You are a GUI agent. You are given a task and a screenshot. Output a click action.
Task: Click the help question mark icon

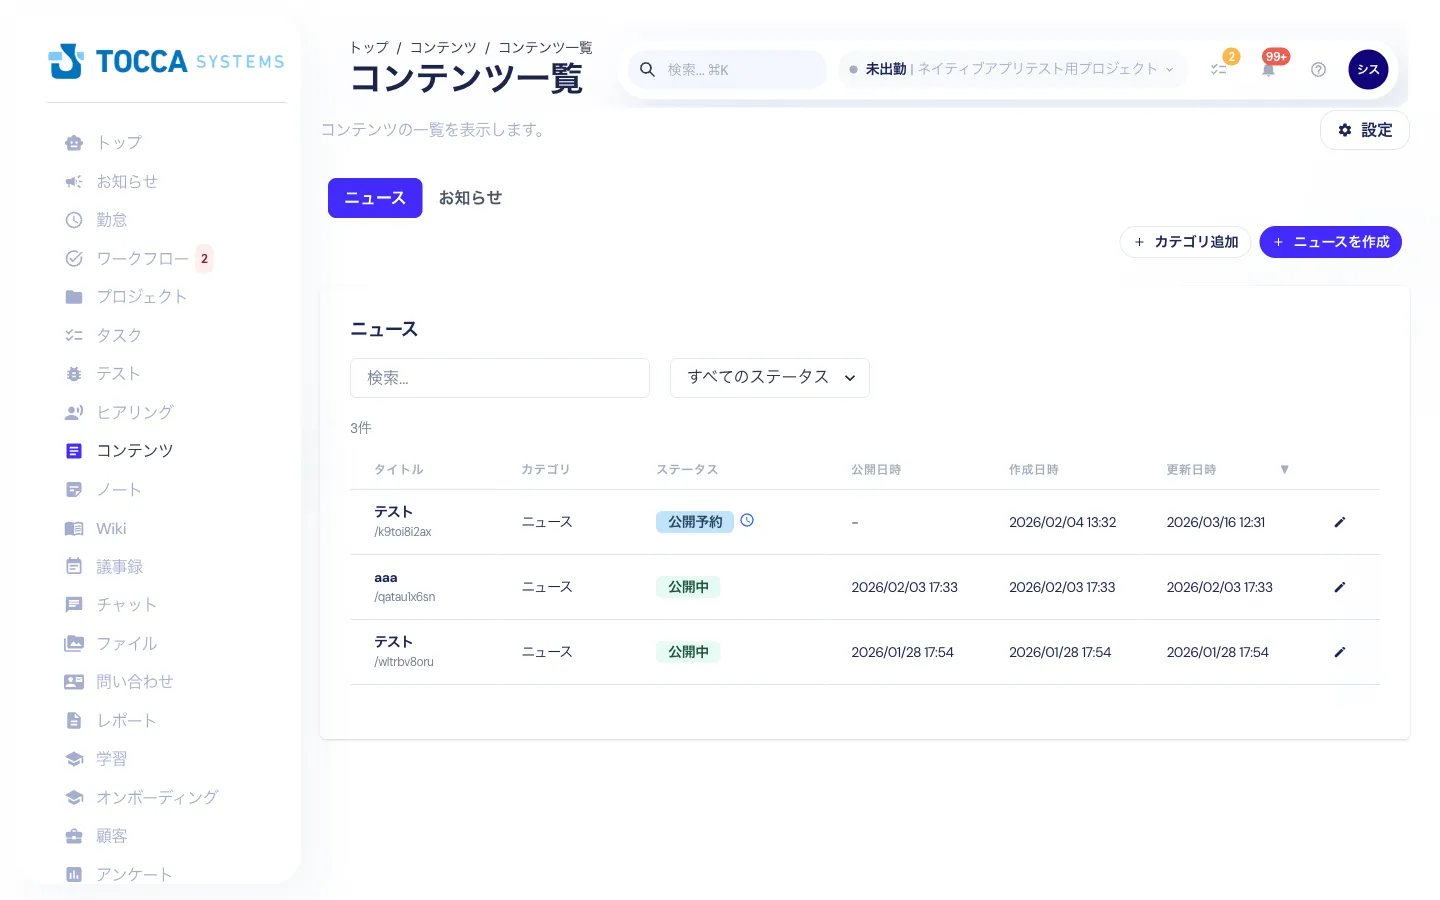pos(1318,69)
